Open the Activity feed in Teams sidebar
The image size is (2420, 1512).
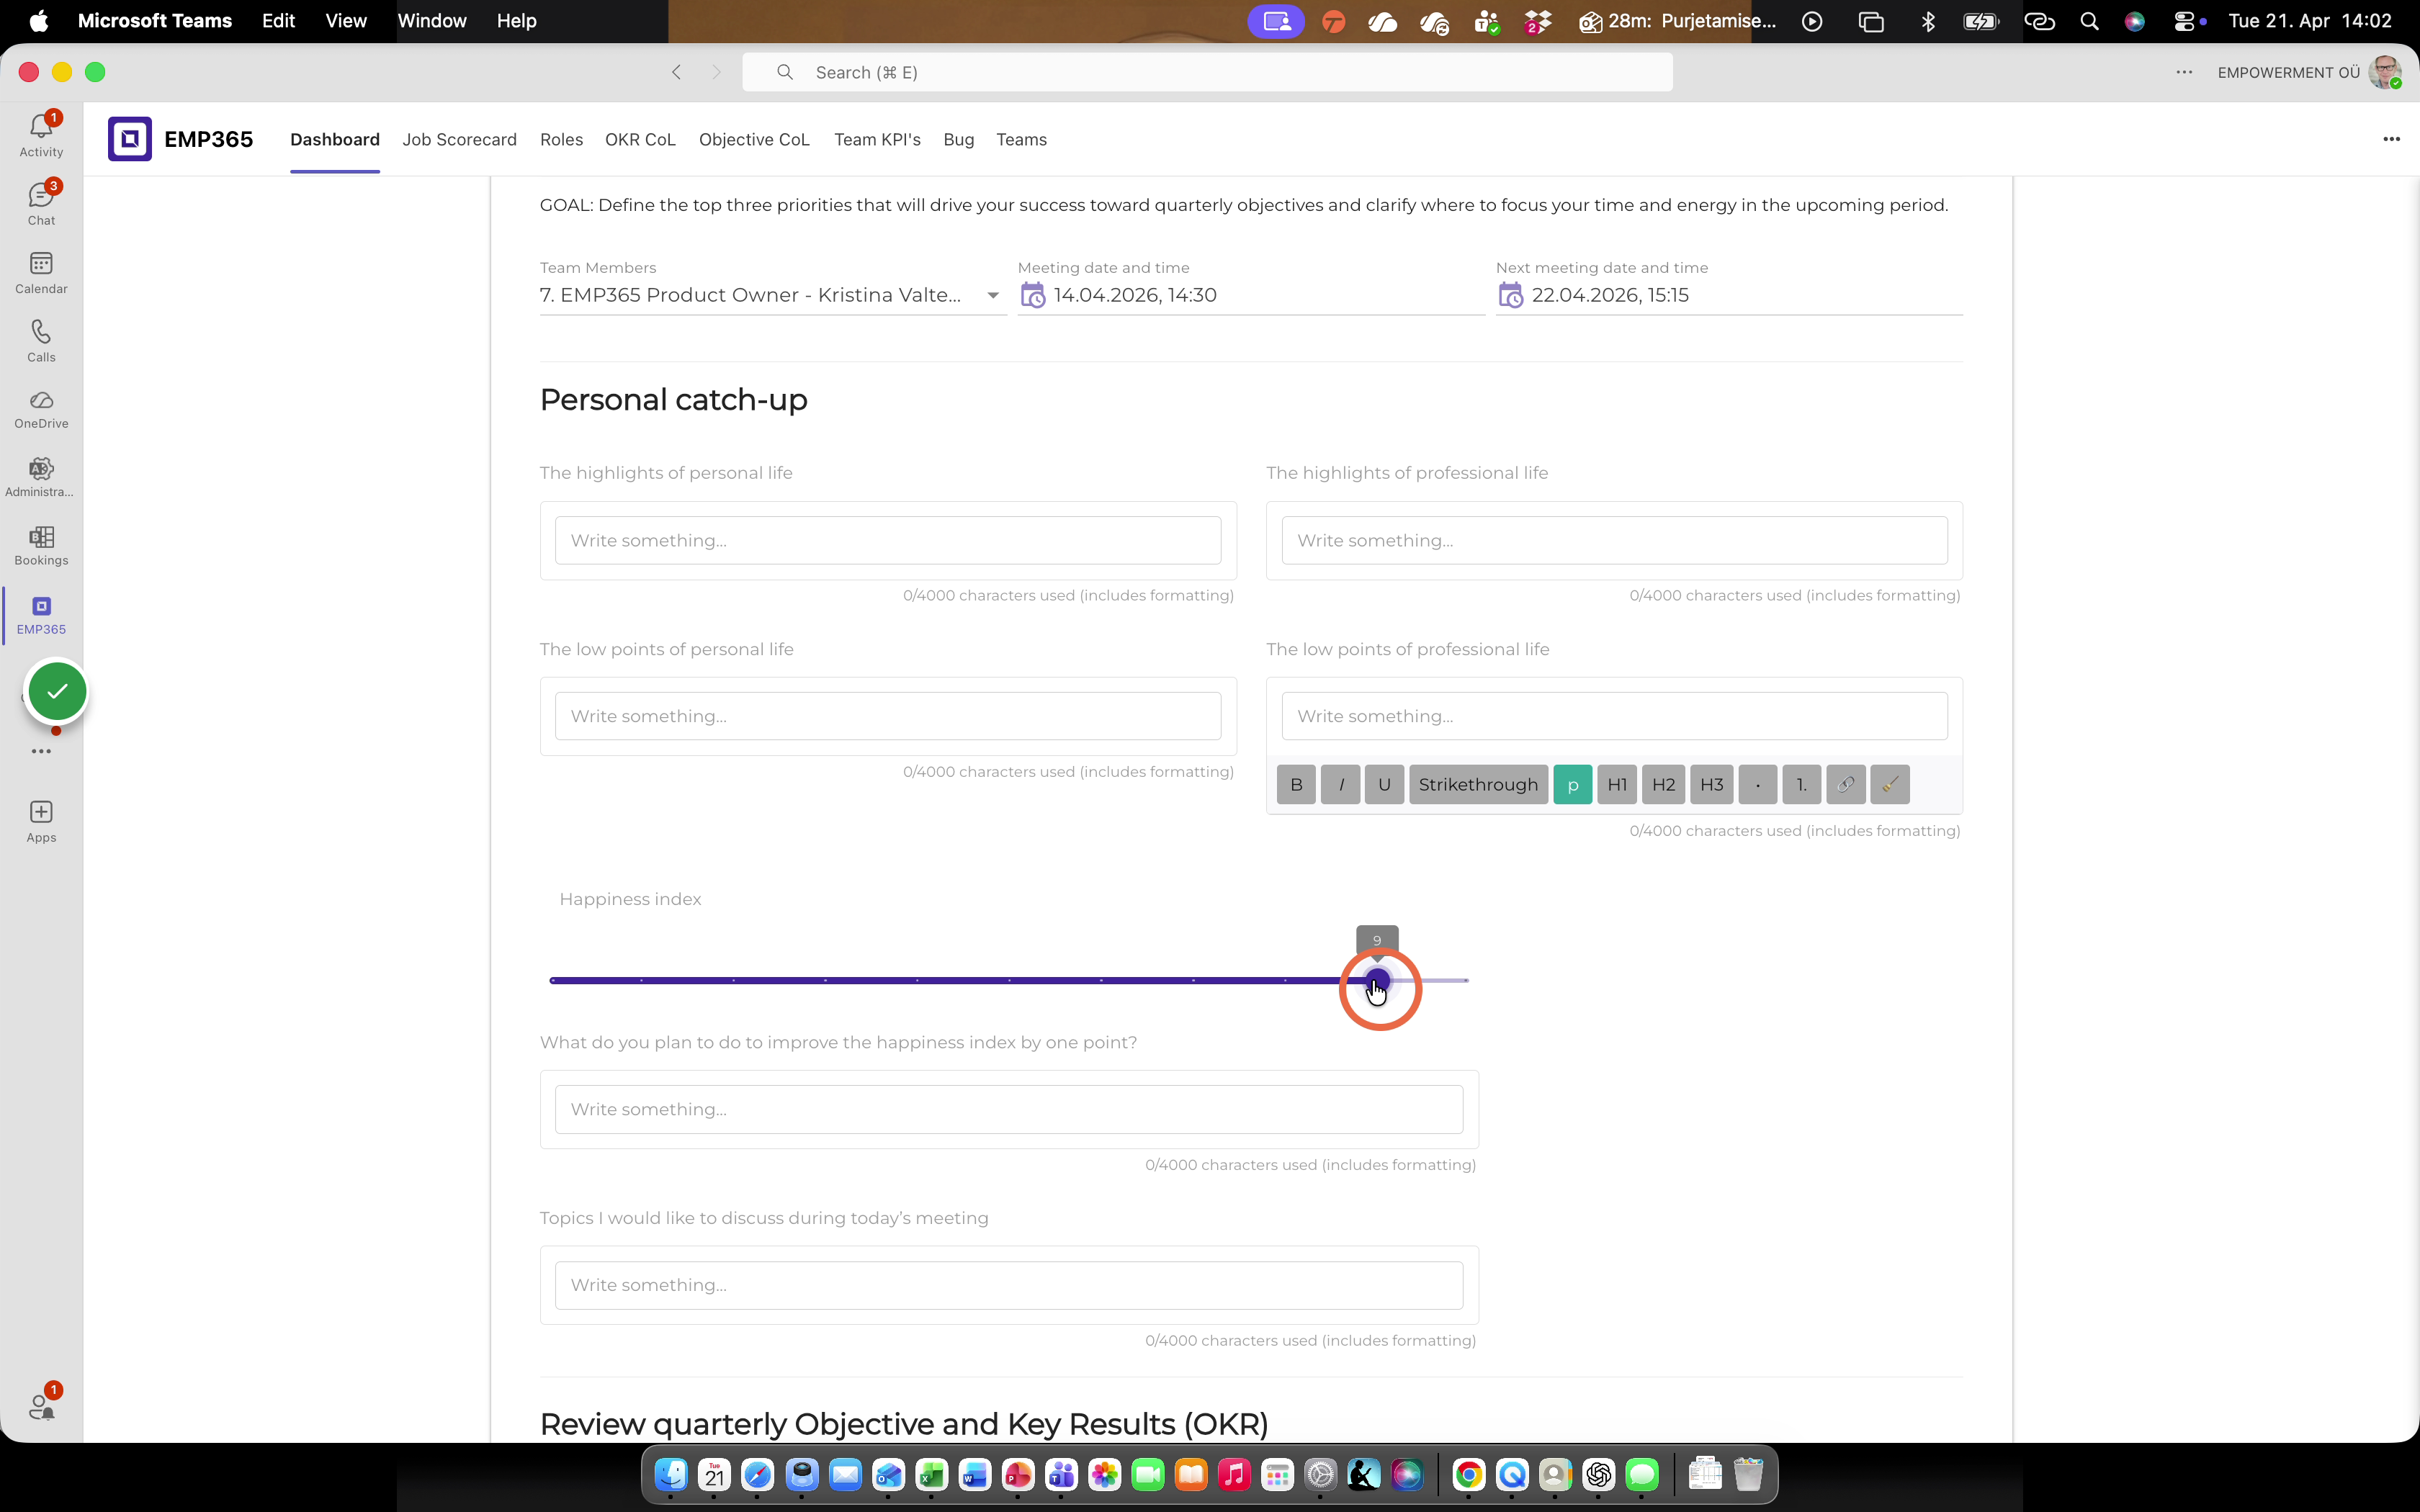(41, 134)
